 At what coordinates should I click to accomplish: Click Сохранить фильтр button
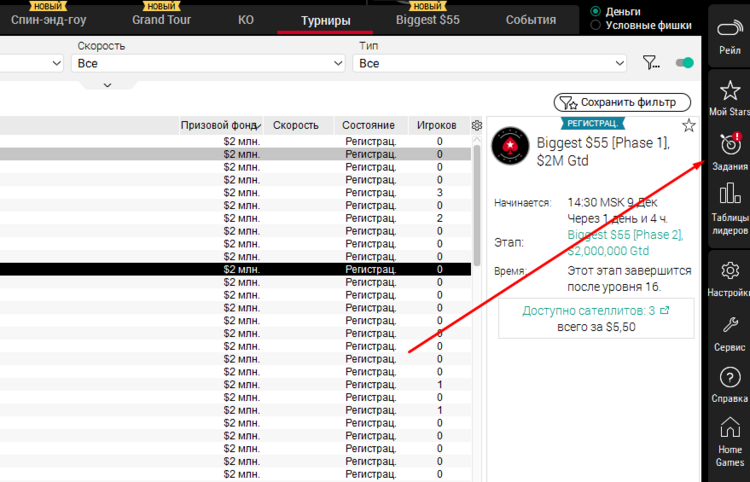pos(622,102)
